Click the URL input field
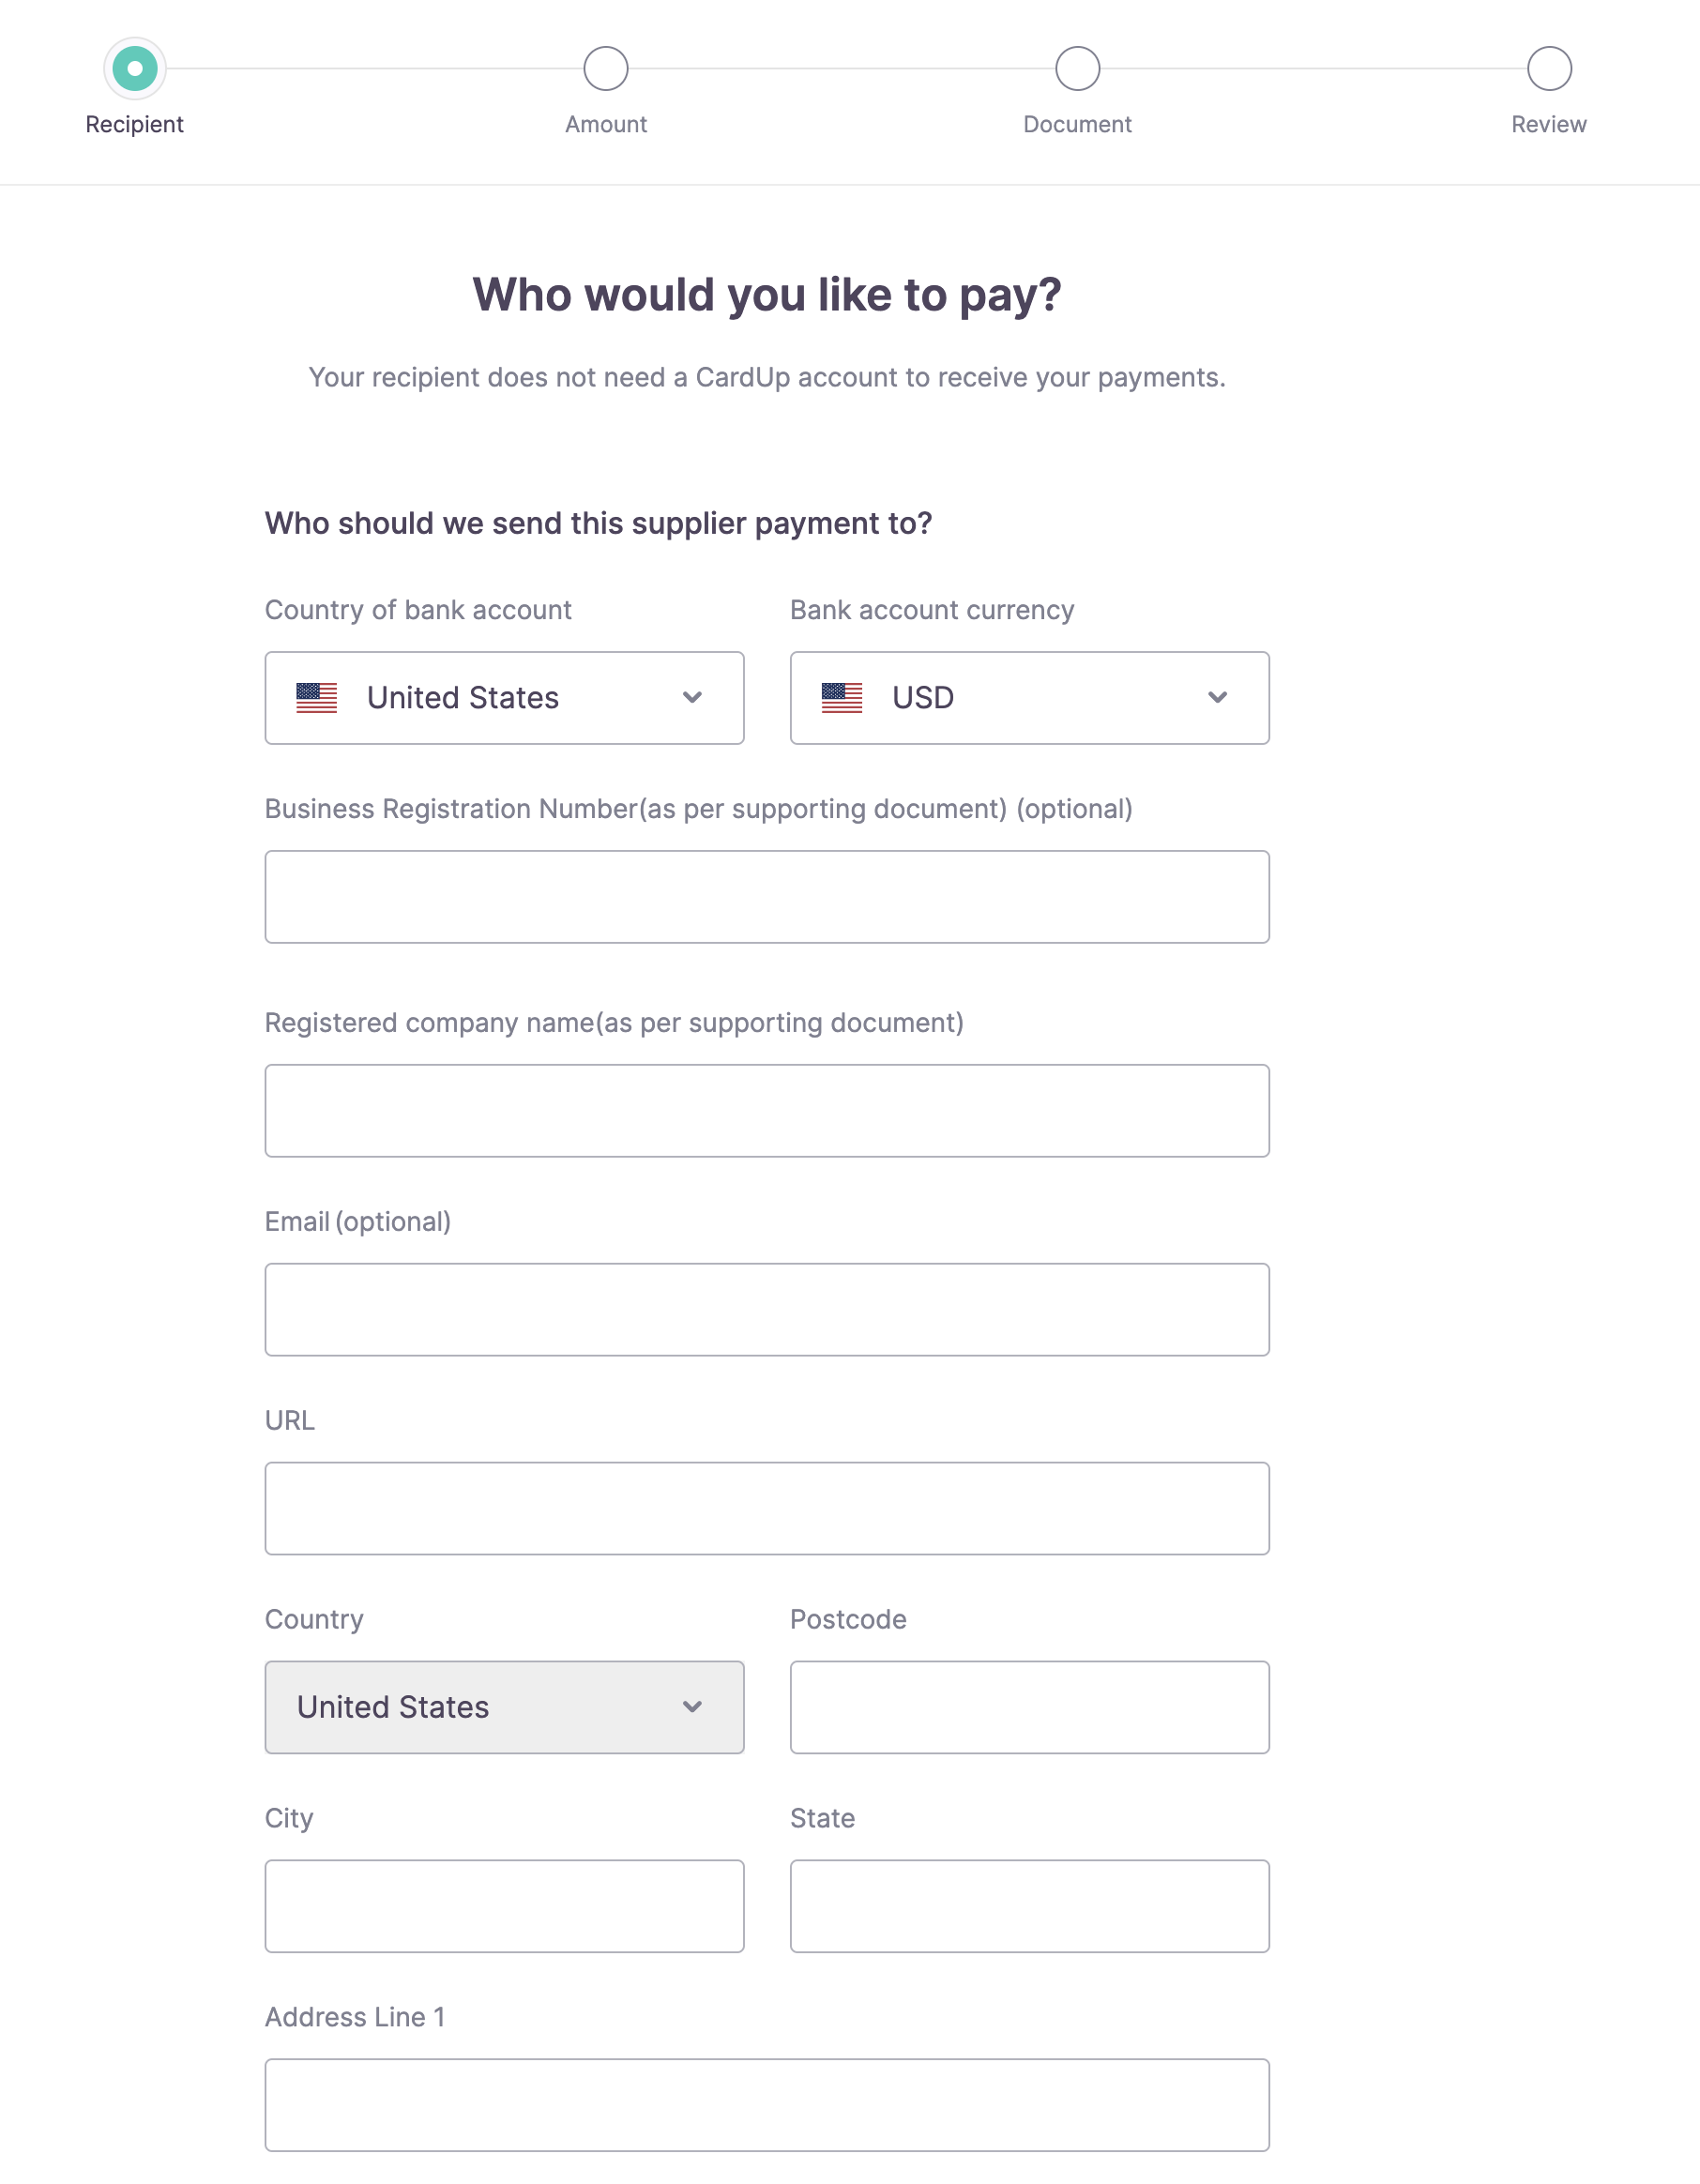This screenshot has width=1700, height=2184. click(x=767, y=1509)
